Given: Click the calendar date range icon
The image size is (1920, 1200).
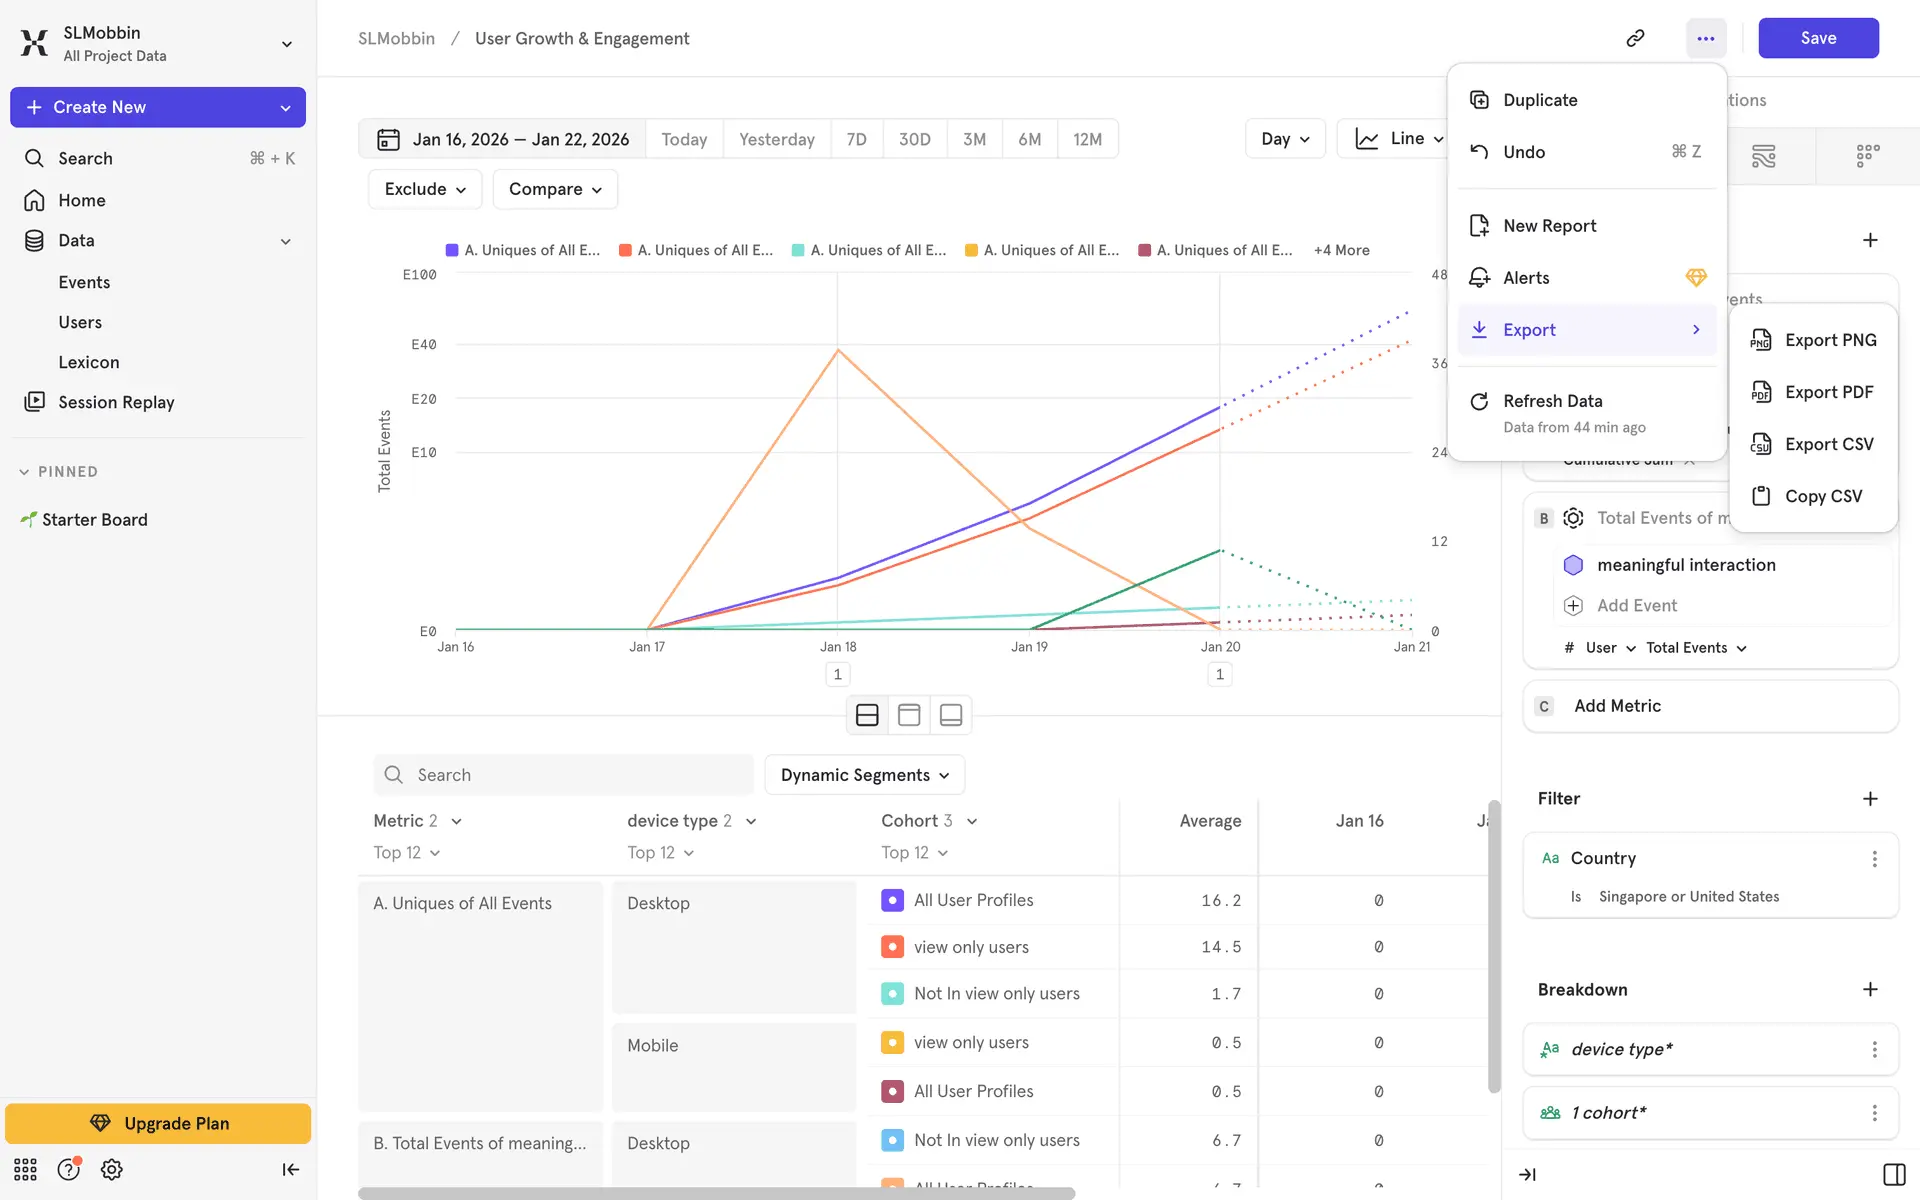Looking at the screenshot, I should point(388,139).
